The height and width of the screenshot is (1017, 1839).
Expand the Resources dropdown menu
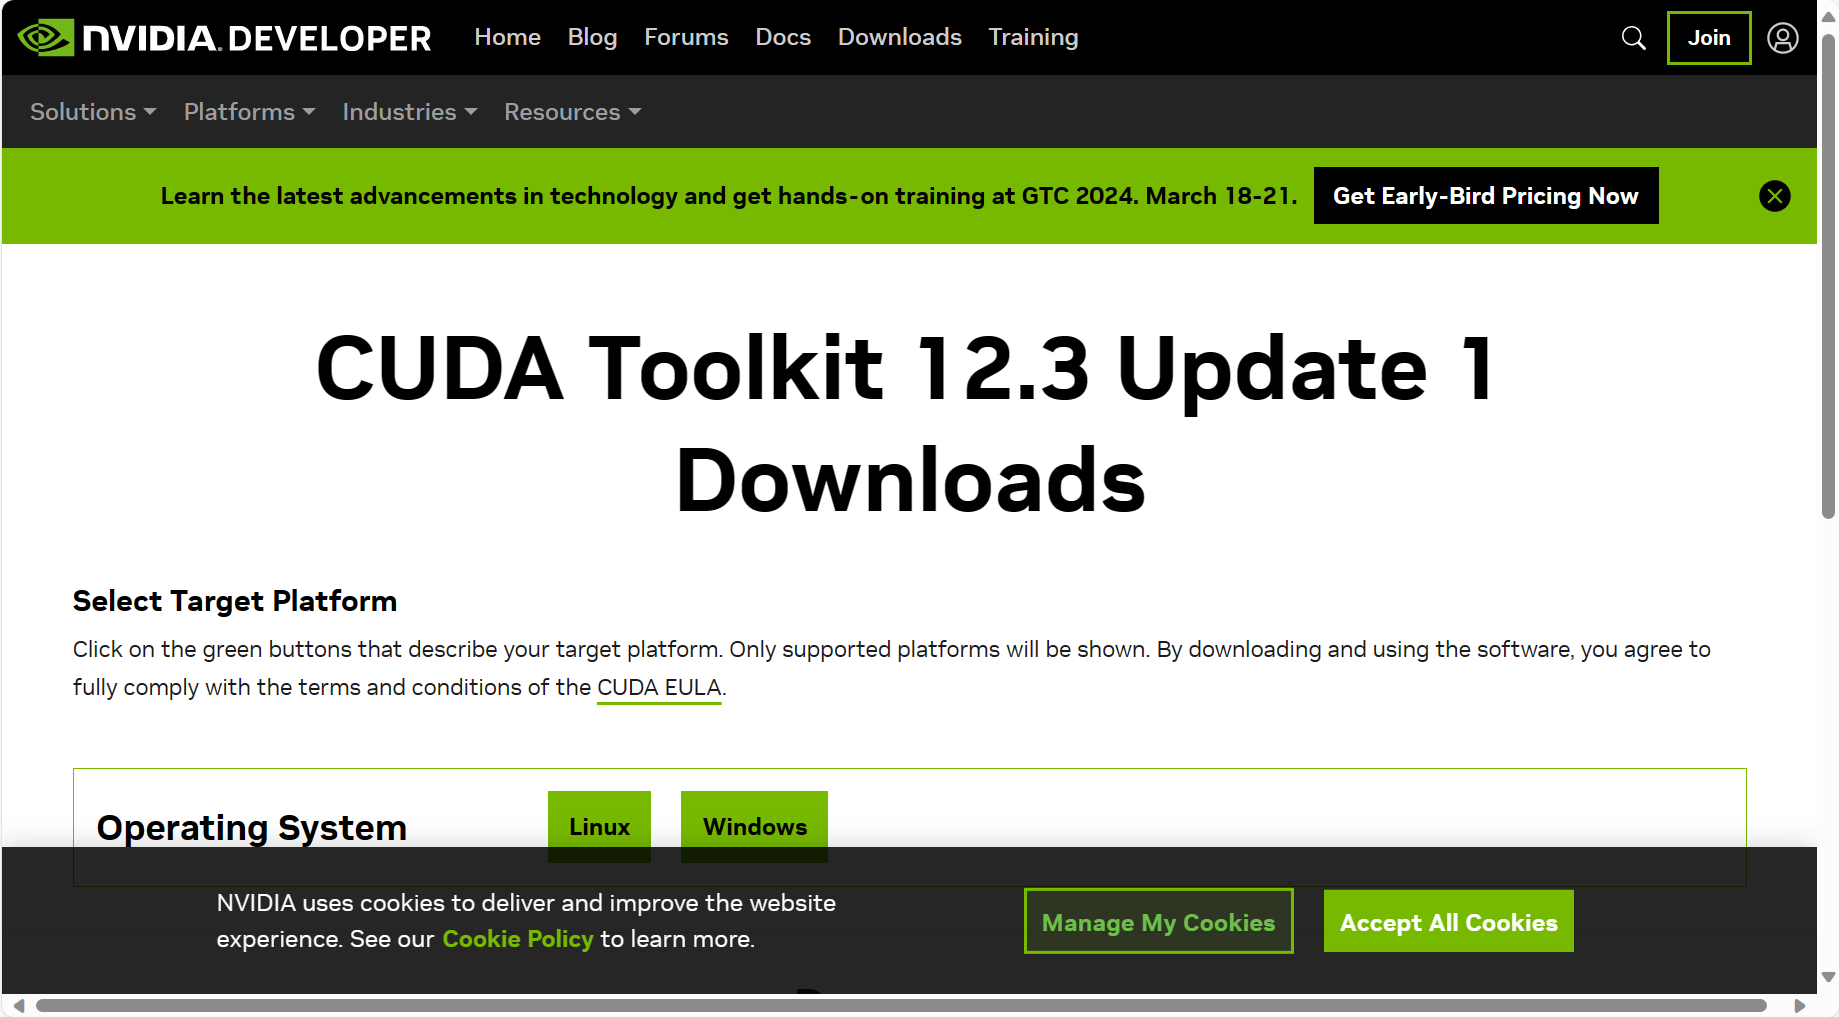573,112
